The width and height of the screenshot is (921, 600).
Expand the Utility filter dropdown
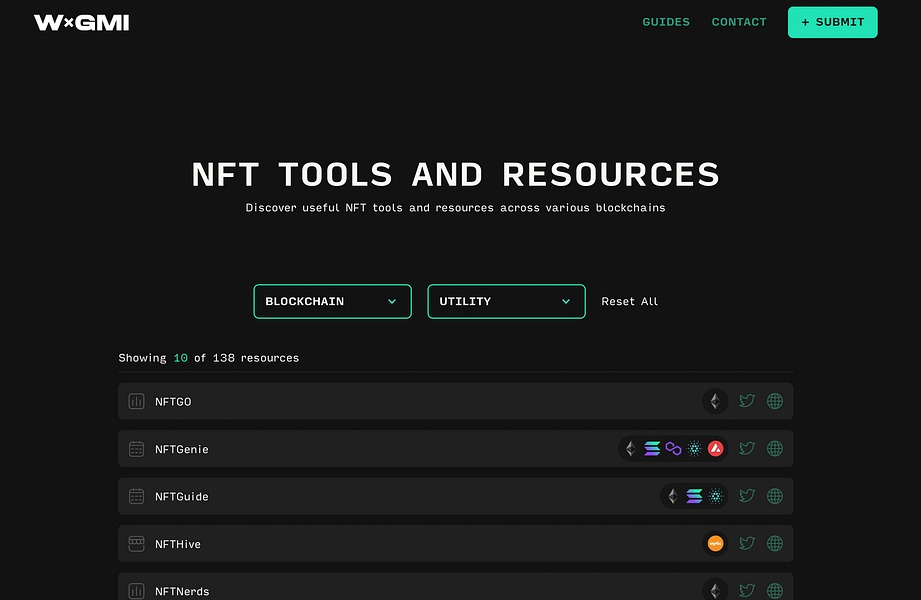point(506,301)
